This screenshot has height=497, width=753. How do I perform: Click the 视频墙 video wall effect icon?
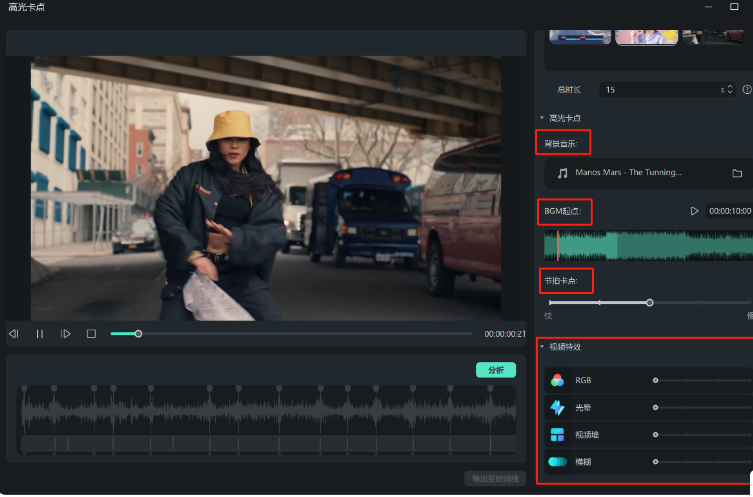coord(558,435)
